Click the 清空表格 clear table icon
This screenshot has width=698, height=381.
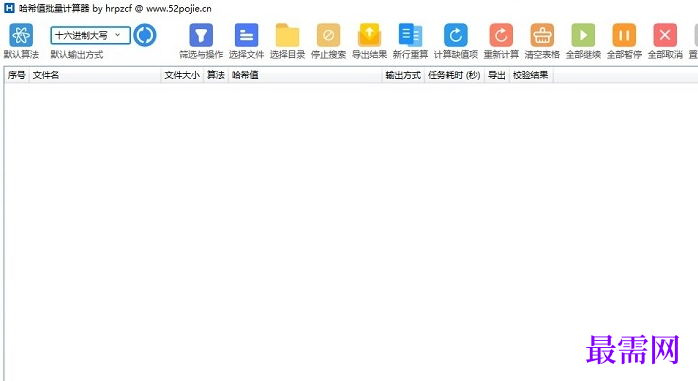pos(542,35)
